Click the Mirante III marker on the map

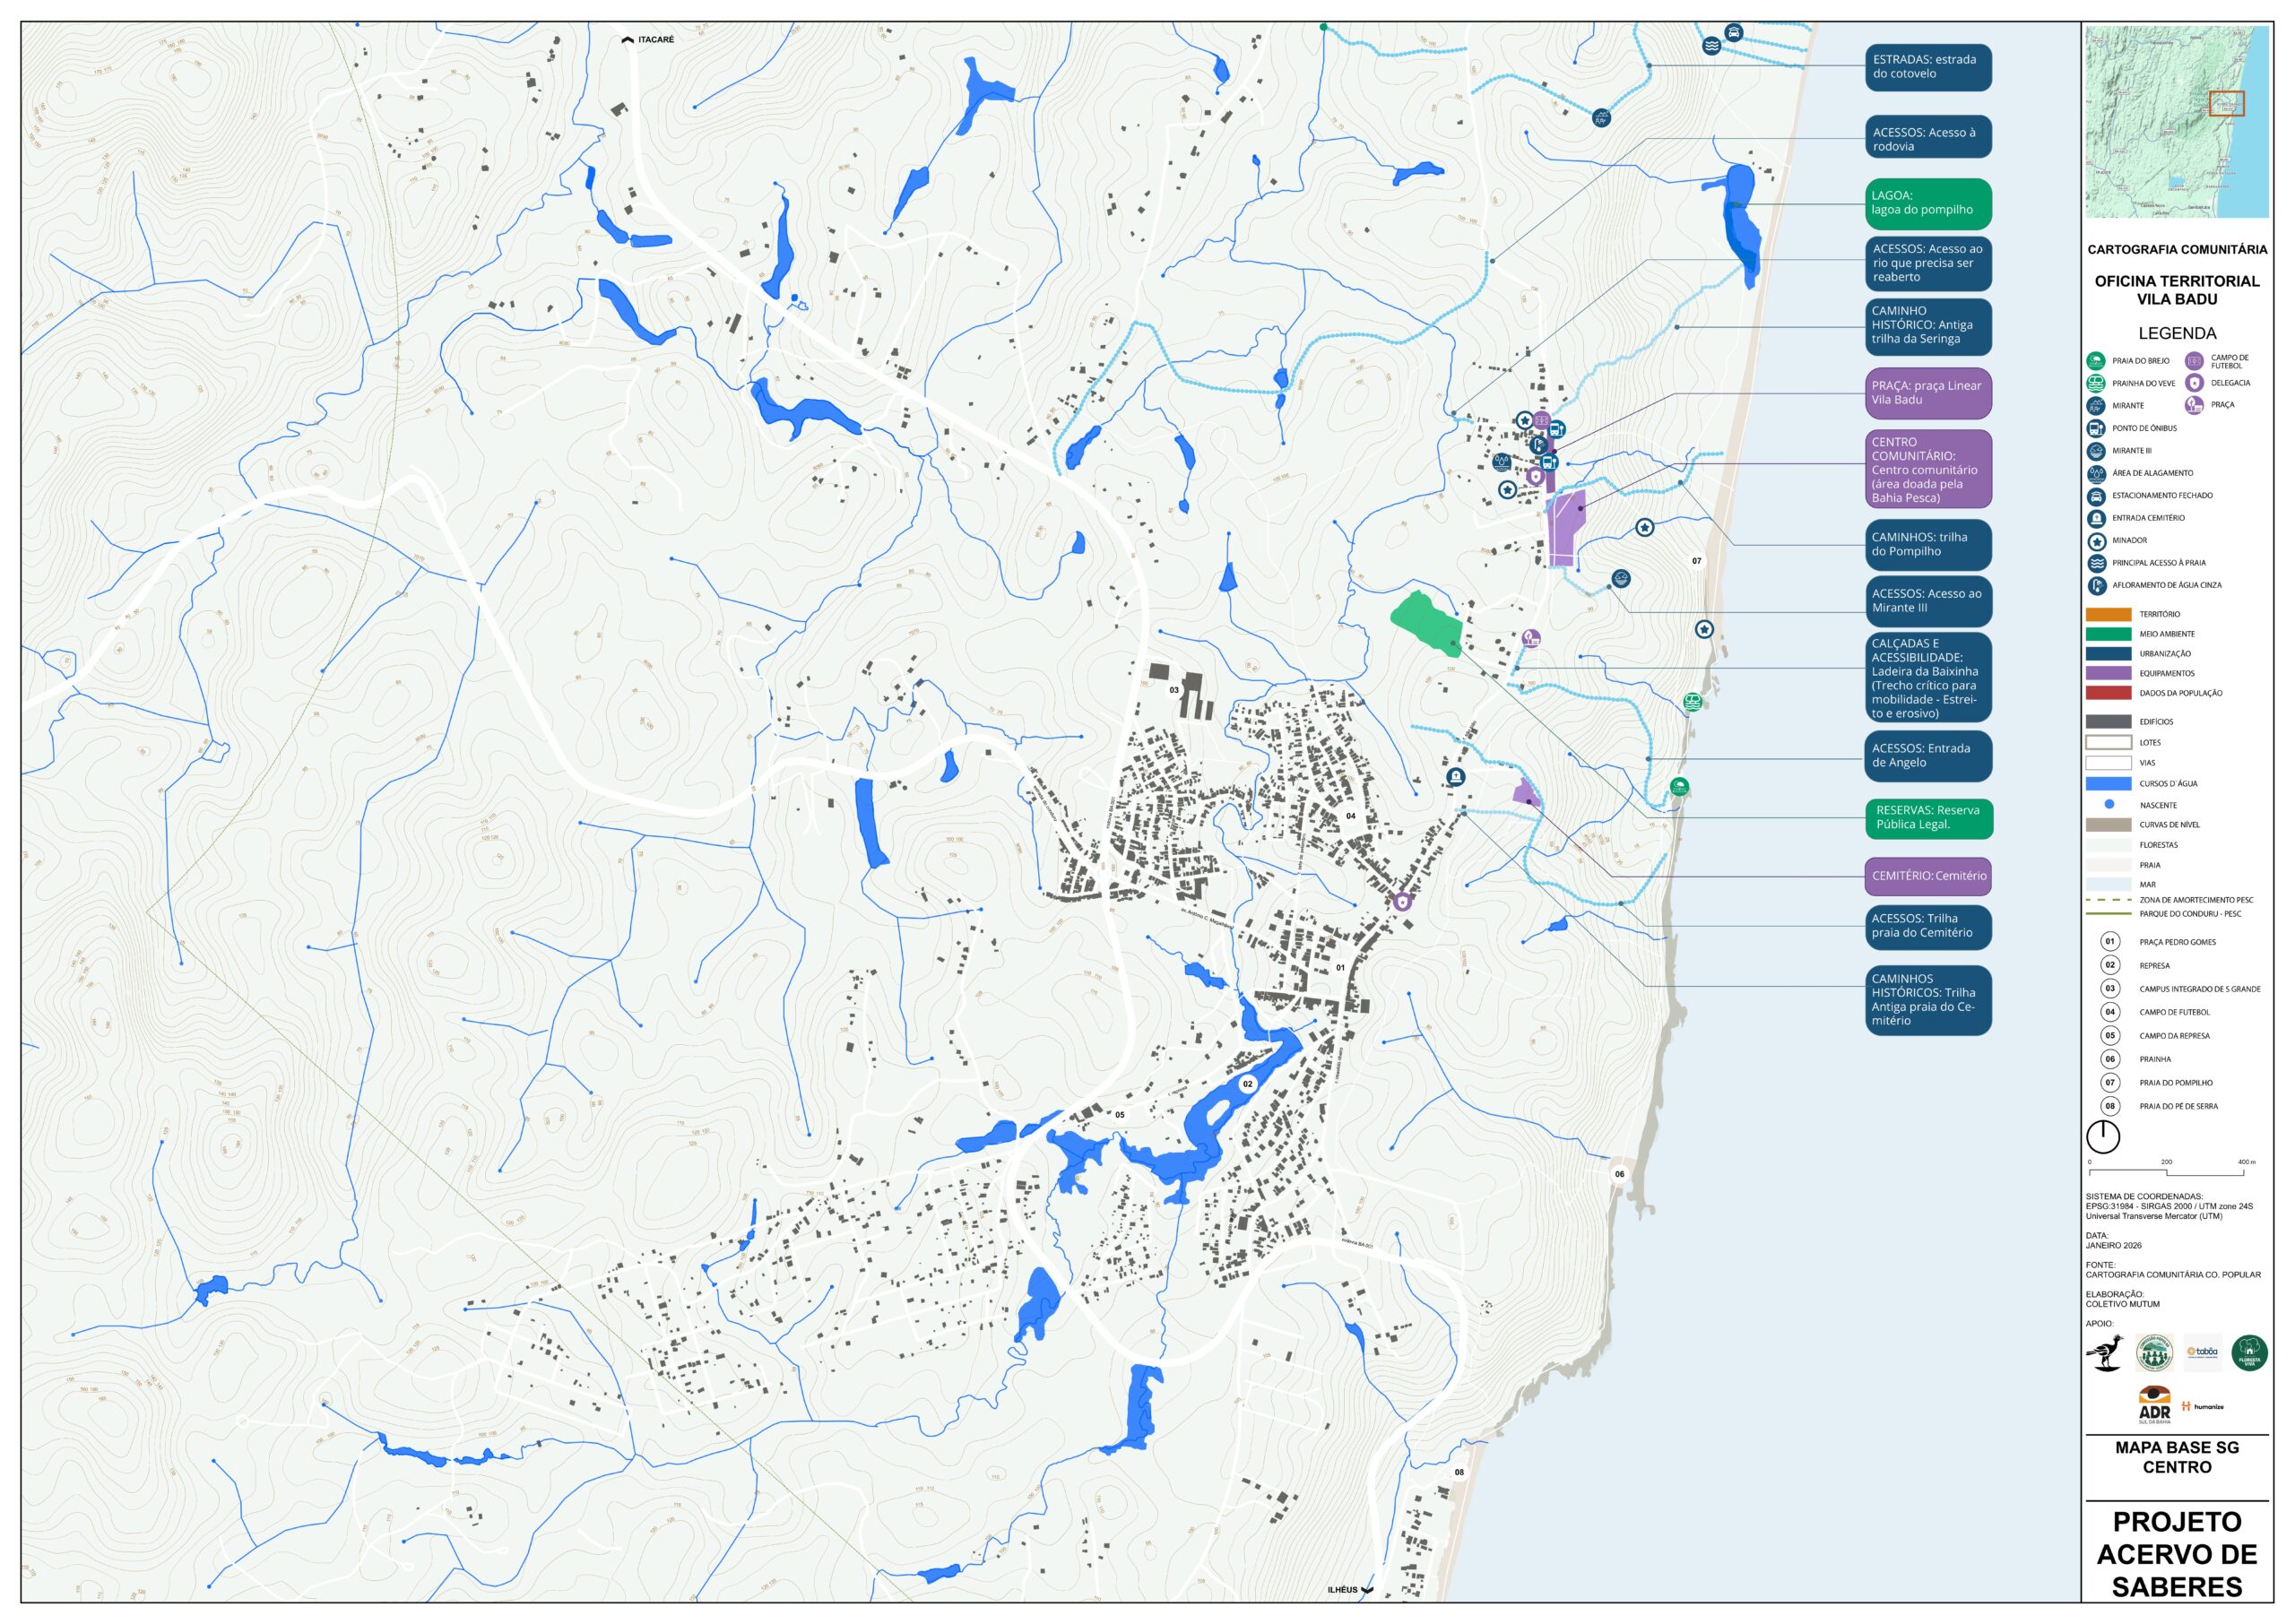click(x=1621, y=578)
